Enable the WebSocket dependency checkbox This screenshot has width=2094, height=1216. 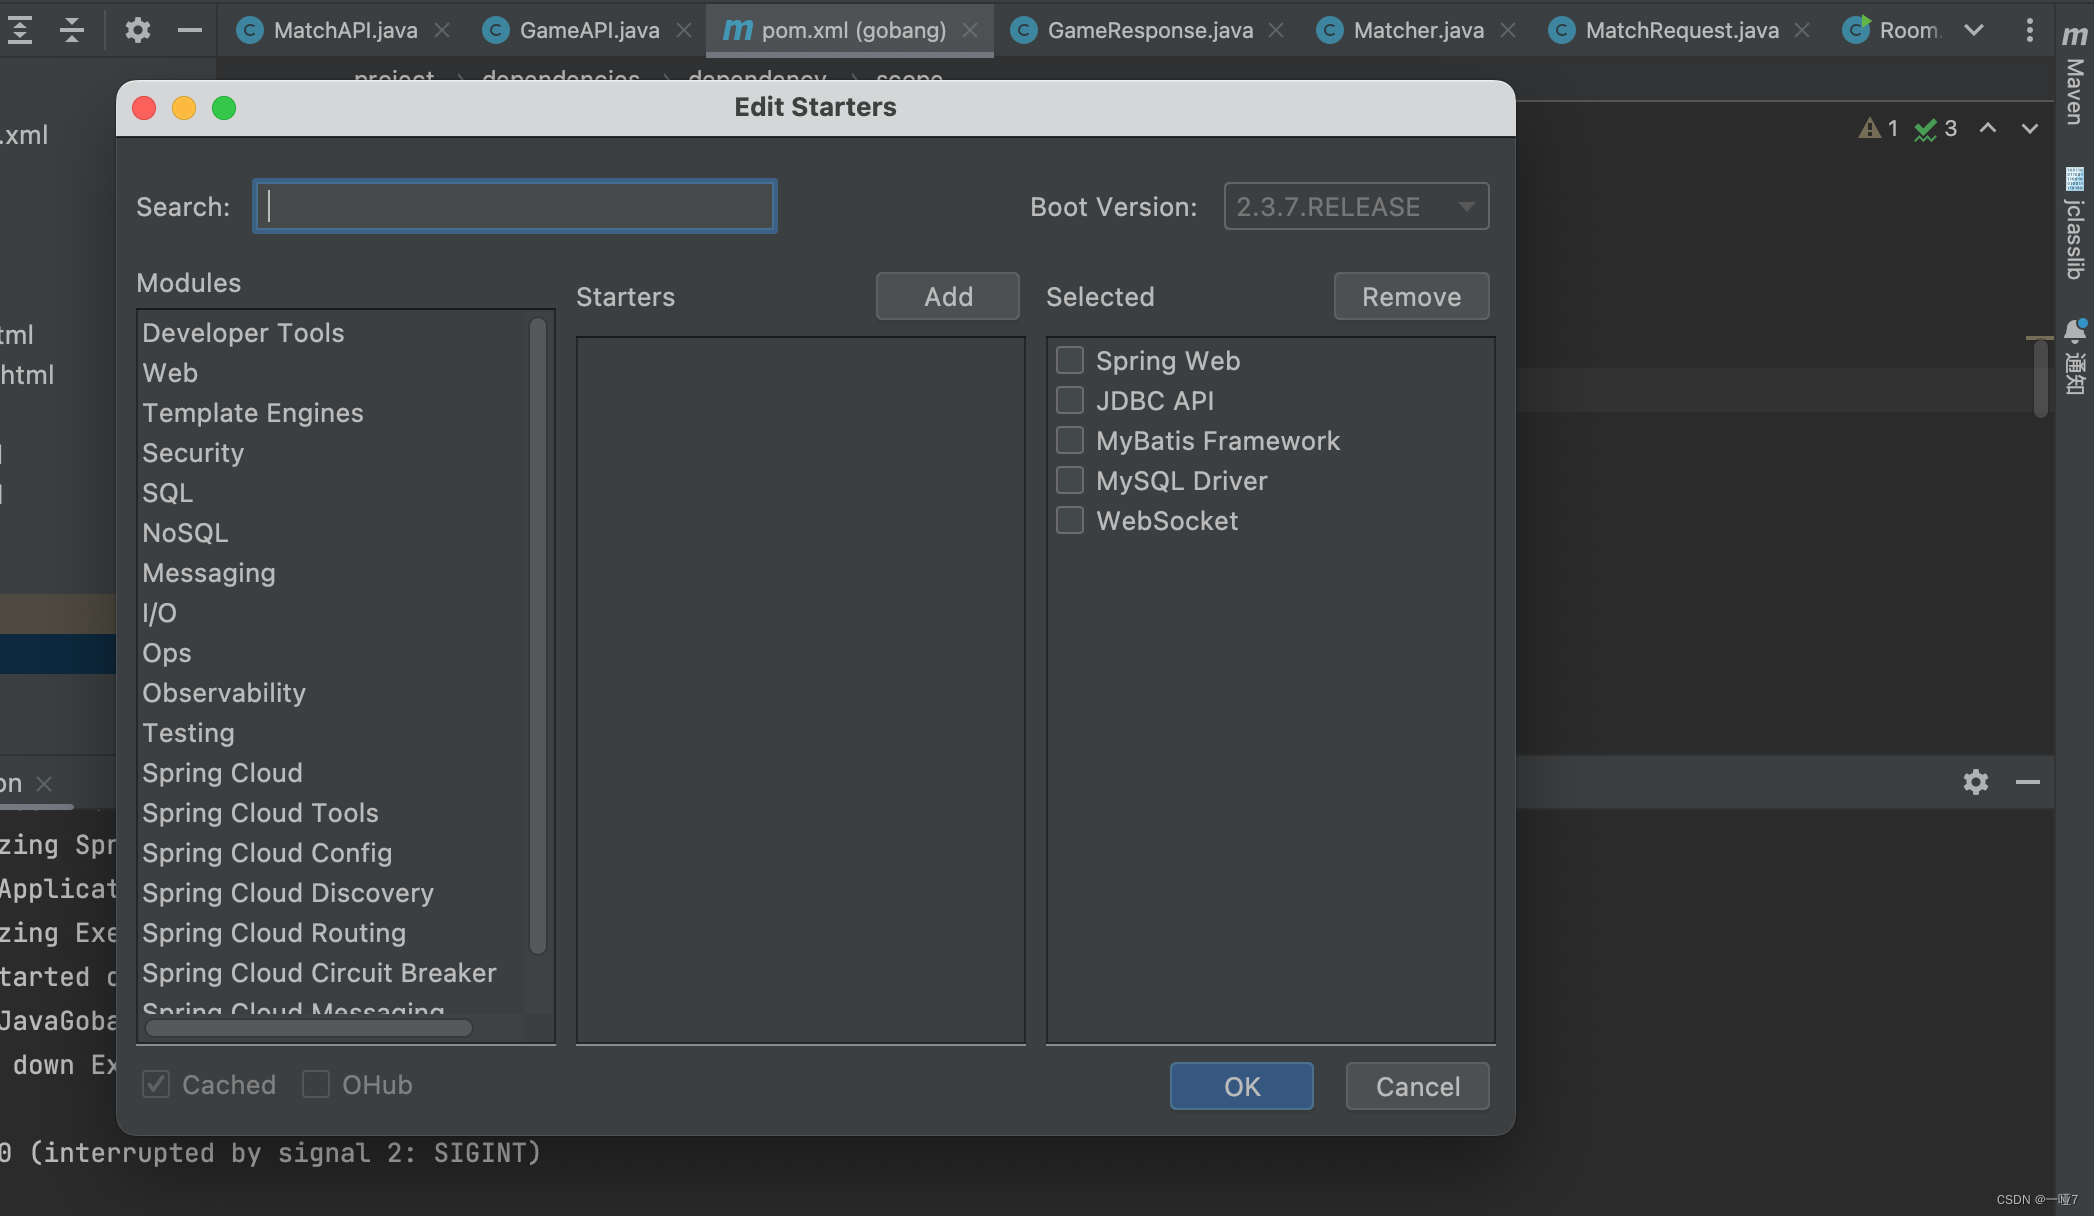(x=1069, y=520)
